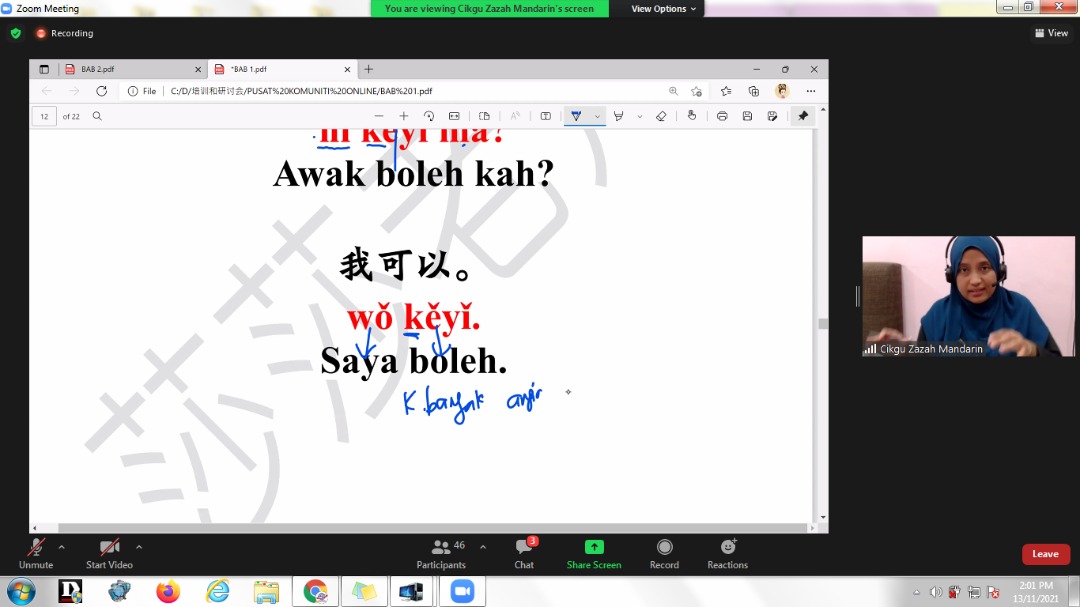Image resolution: width=1080 pixels, height=607 pixels.
Task: Open the Highlight color dropdown
Action: coord(640,116)
